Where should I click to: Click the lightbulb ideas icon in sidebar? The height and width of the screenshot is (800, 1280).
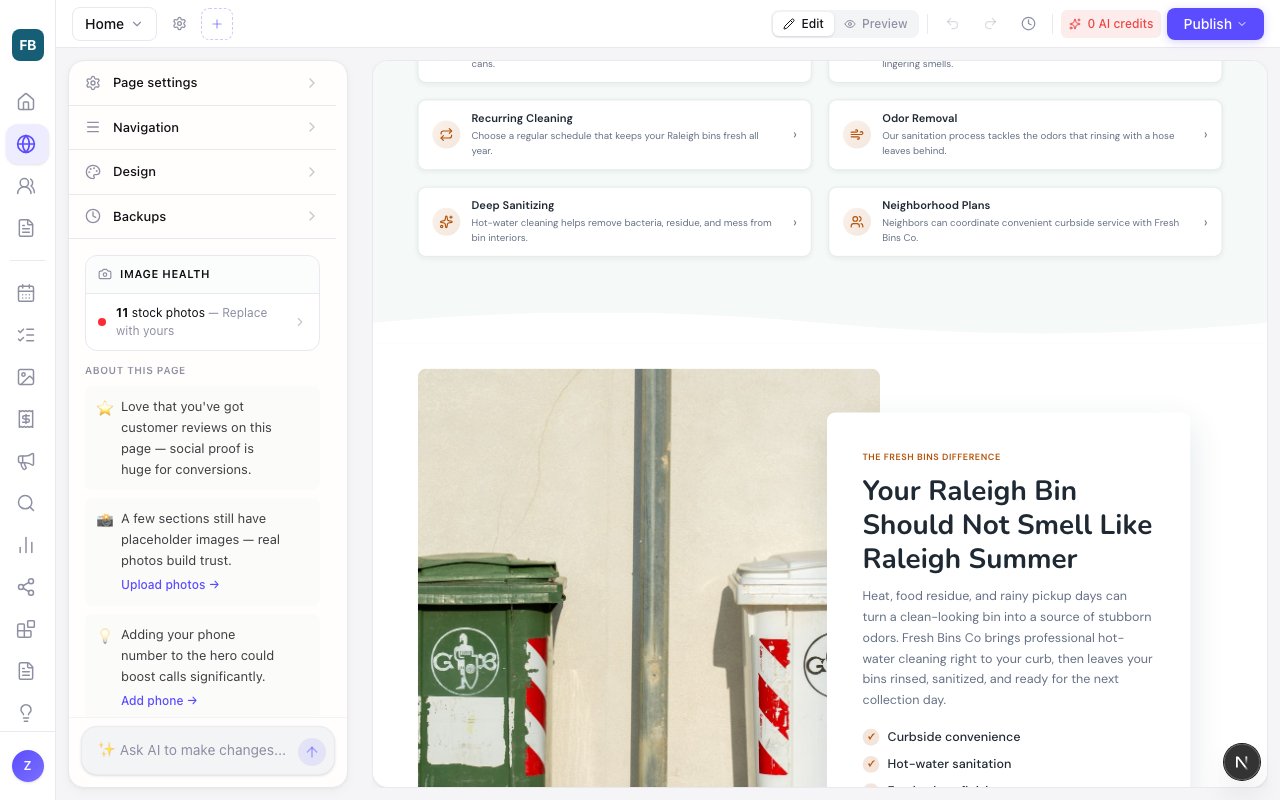(27, 713)
